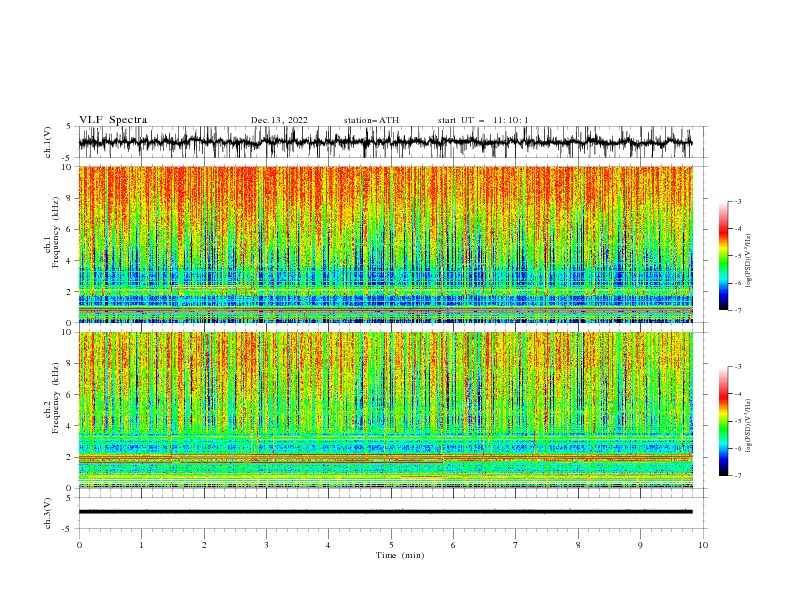Click the ch.2 spectrogram panel
Image resolution: width=792 pixels, height=612 pixels.
385,410
